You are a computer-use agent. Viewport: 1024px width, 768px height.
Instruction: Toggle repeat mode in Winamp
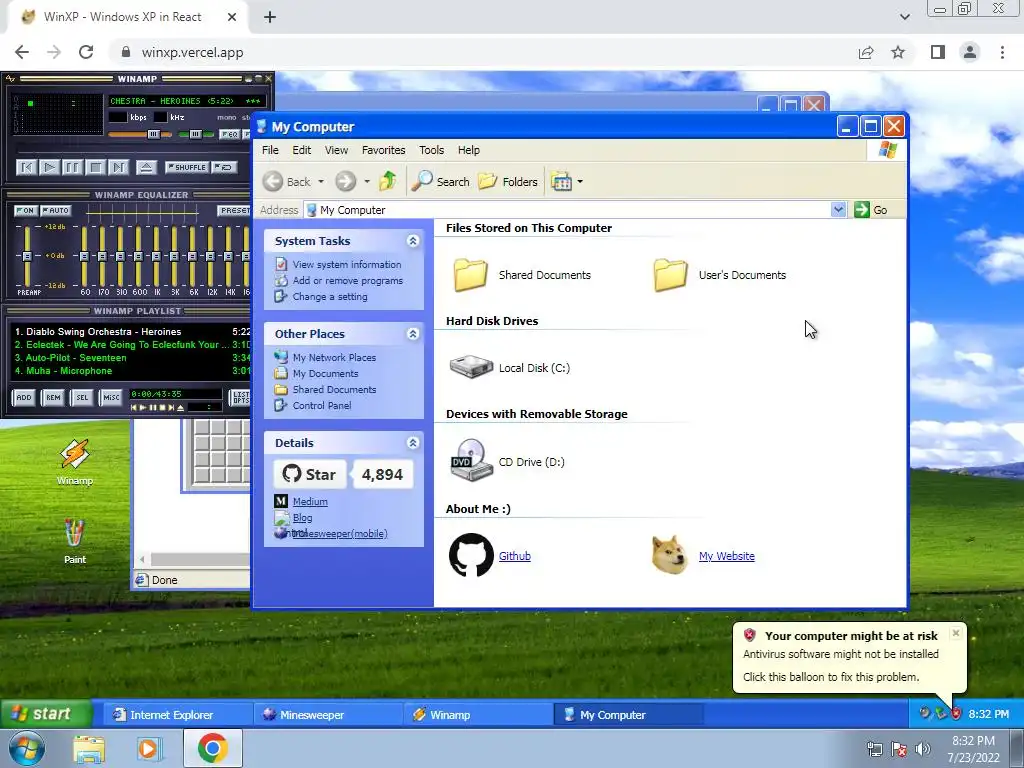click(224, 167)
